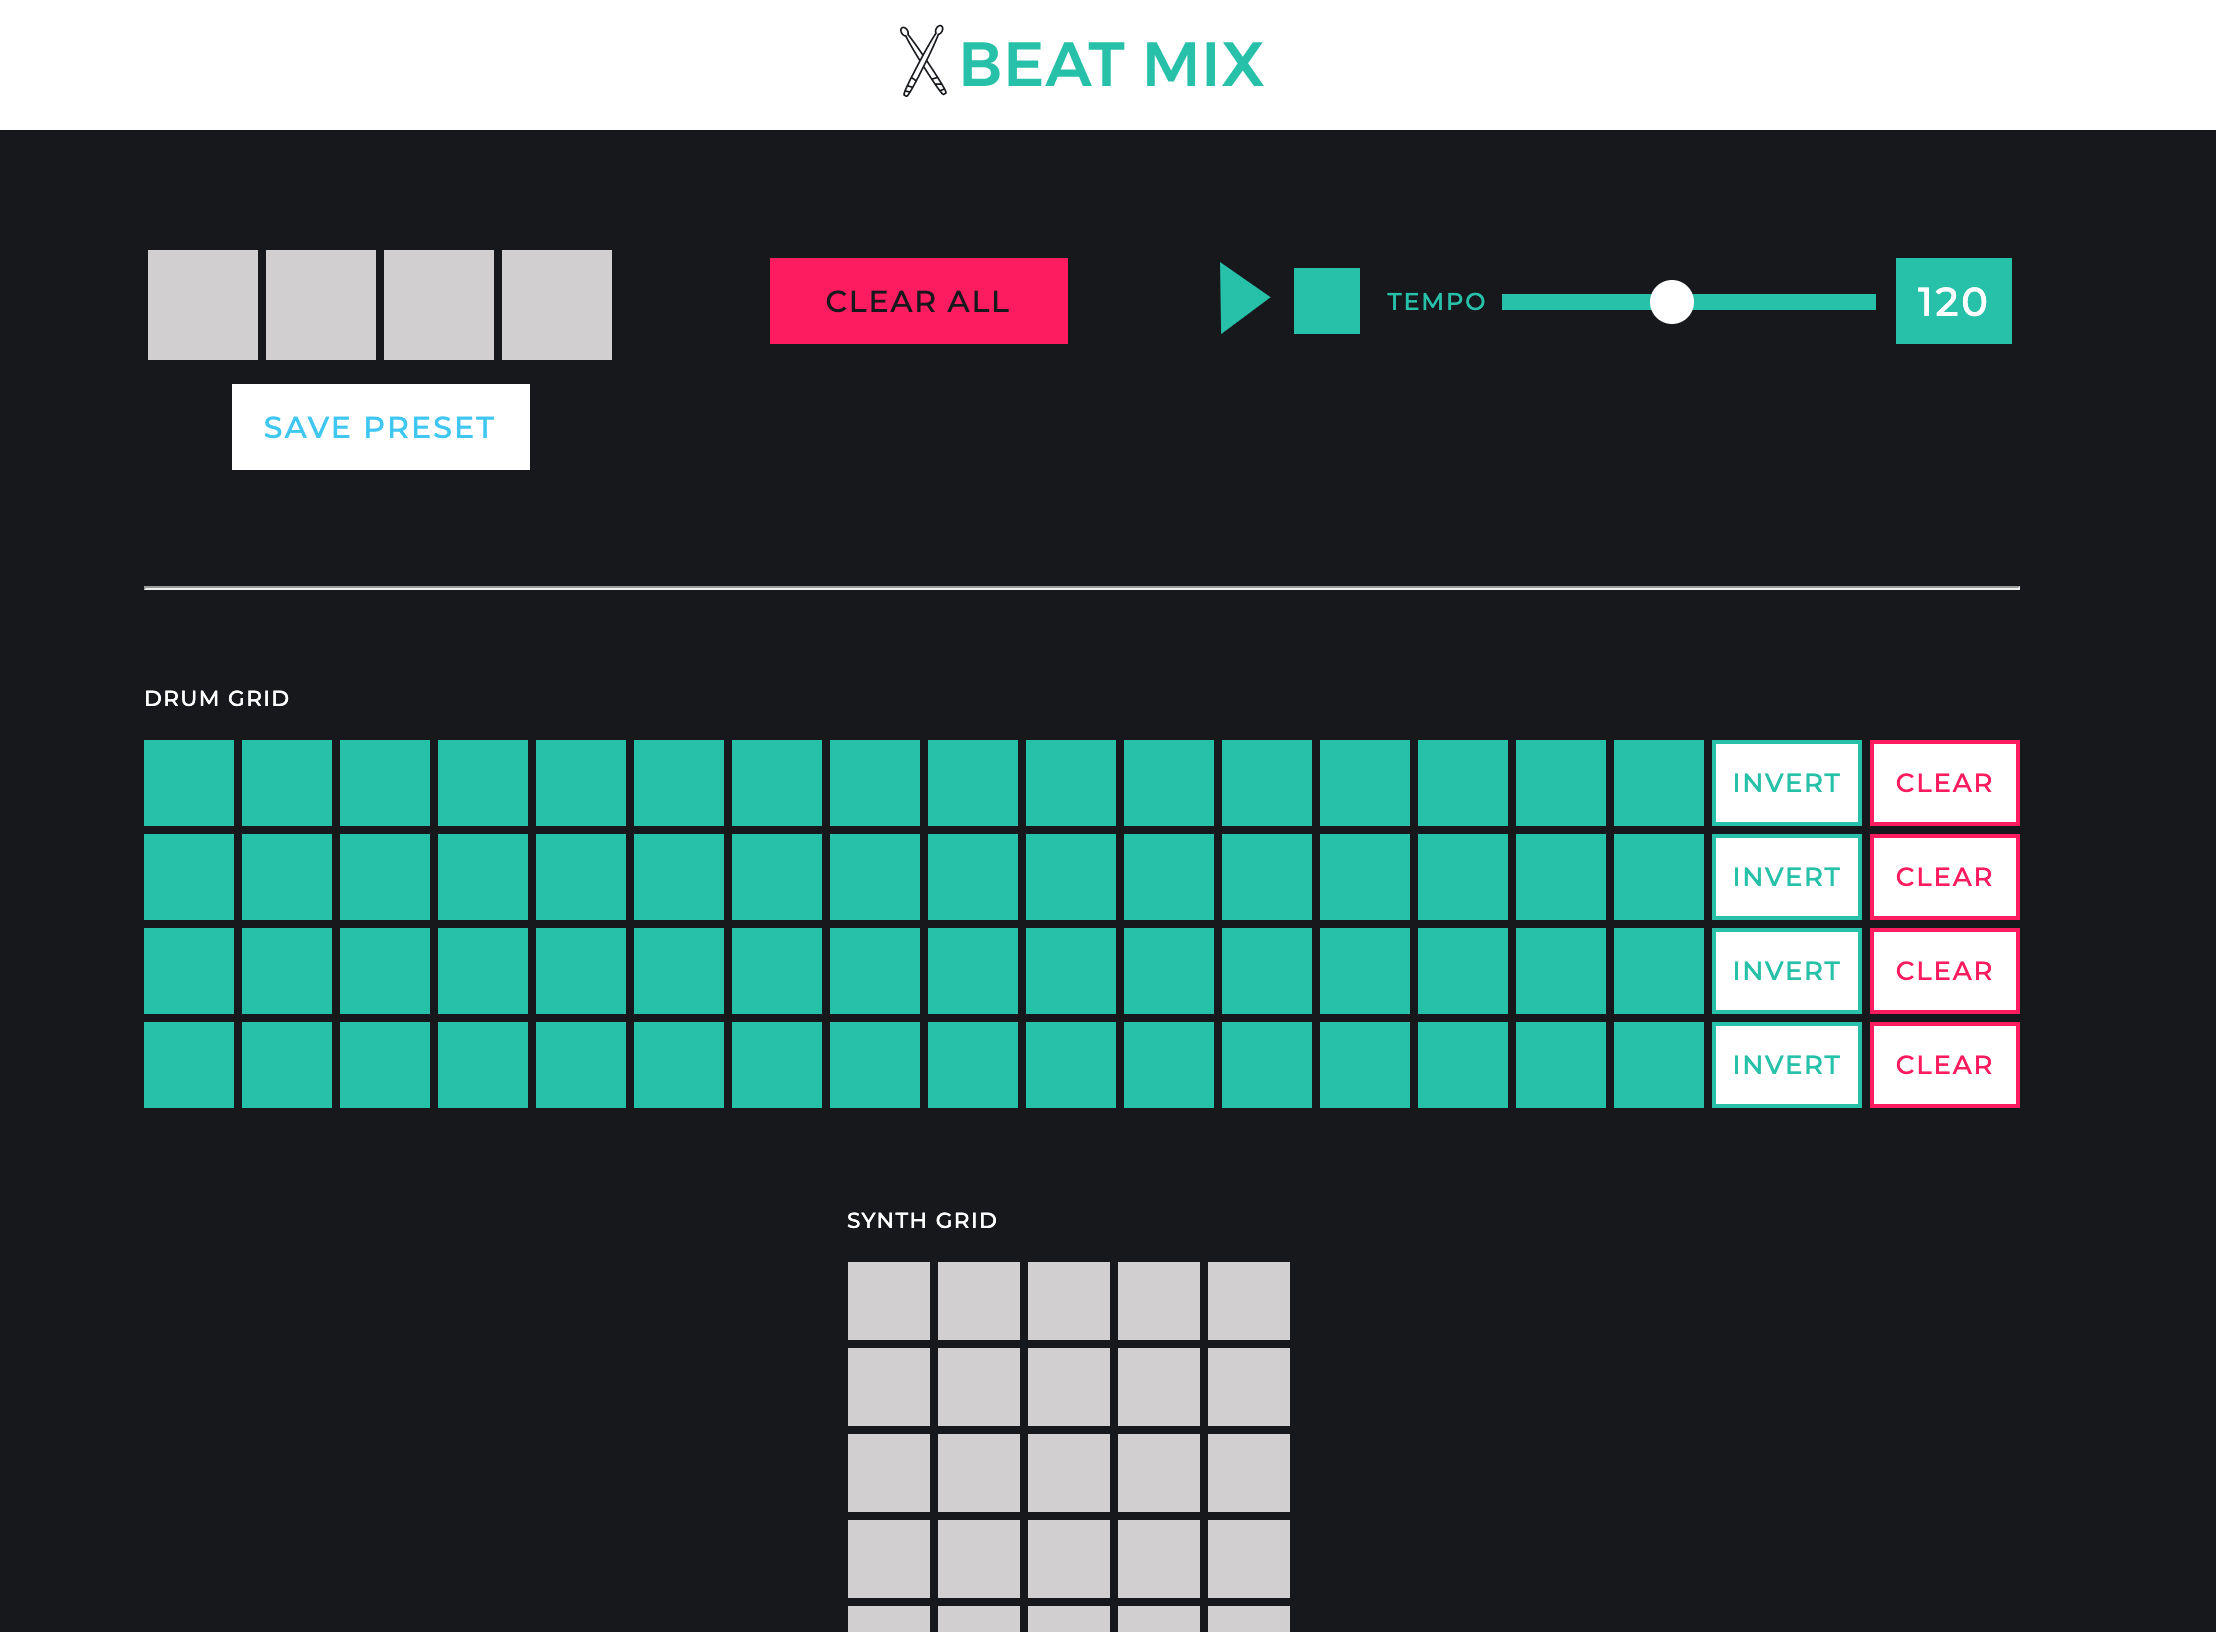Click the tempo value box showing 120
The width and height of the screenshot is (2216, 1632).
point(1953,301)
